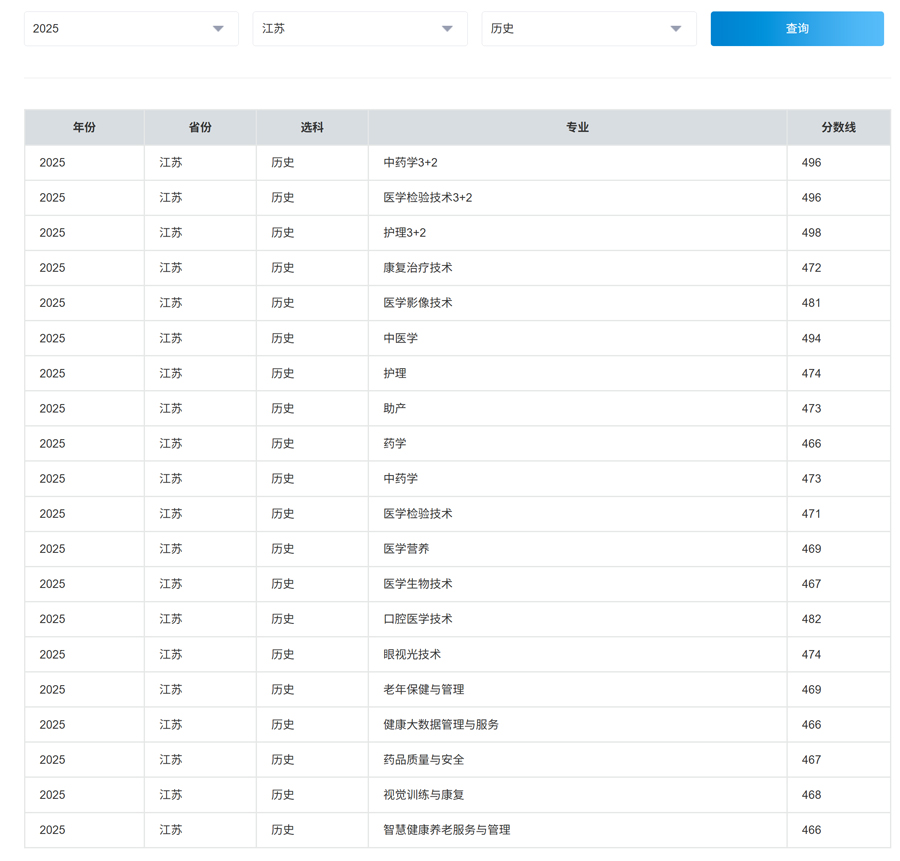Click the 分数线 column header

[838, 128]
